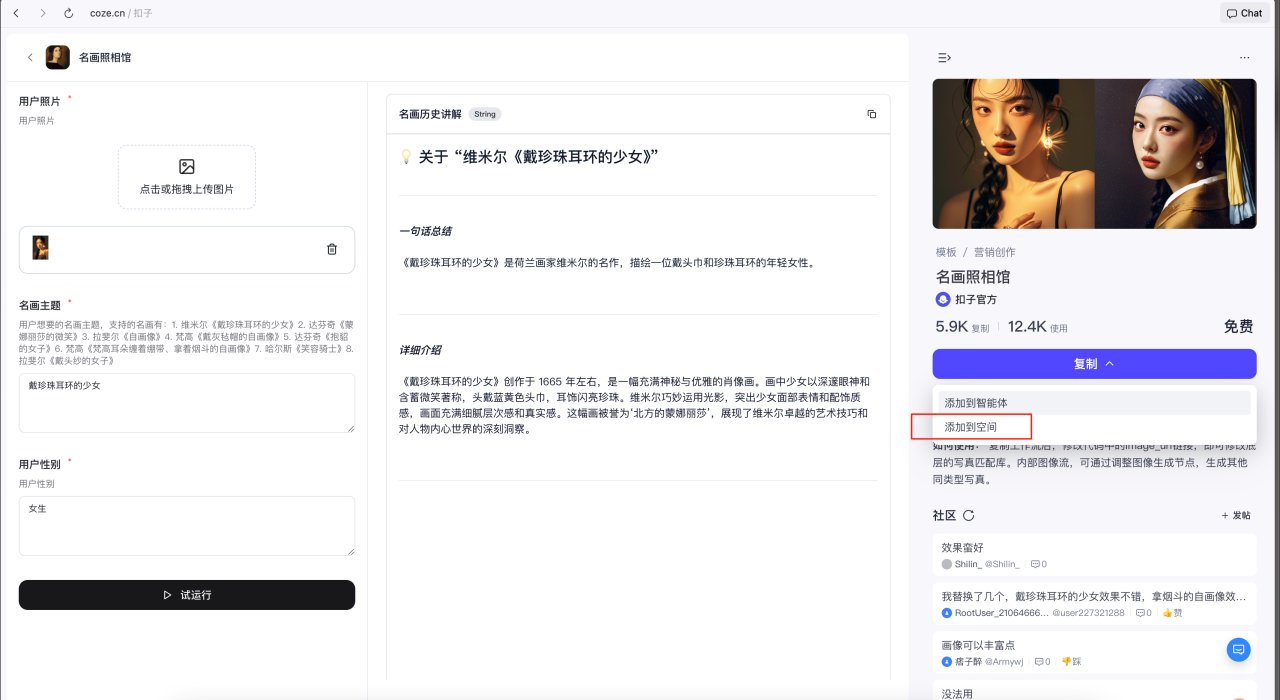The width and height of the screenshot is (1280, 700).
Task: Click the 模板 breadcrumb link
Action: [946, 252]
